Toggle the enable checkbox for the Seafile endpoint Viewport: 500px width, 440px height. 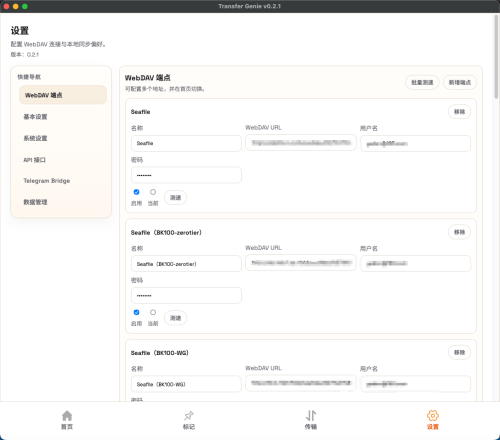136,192
